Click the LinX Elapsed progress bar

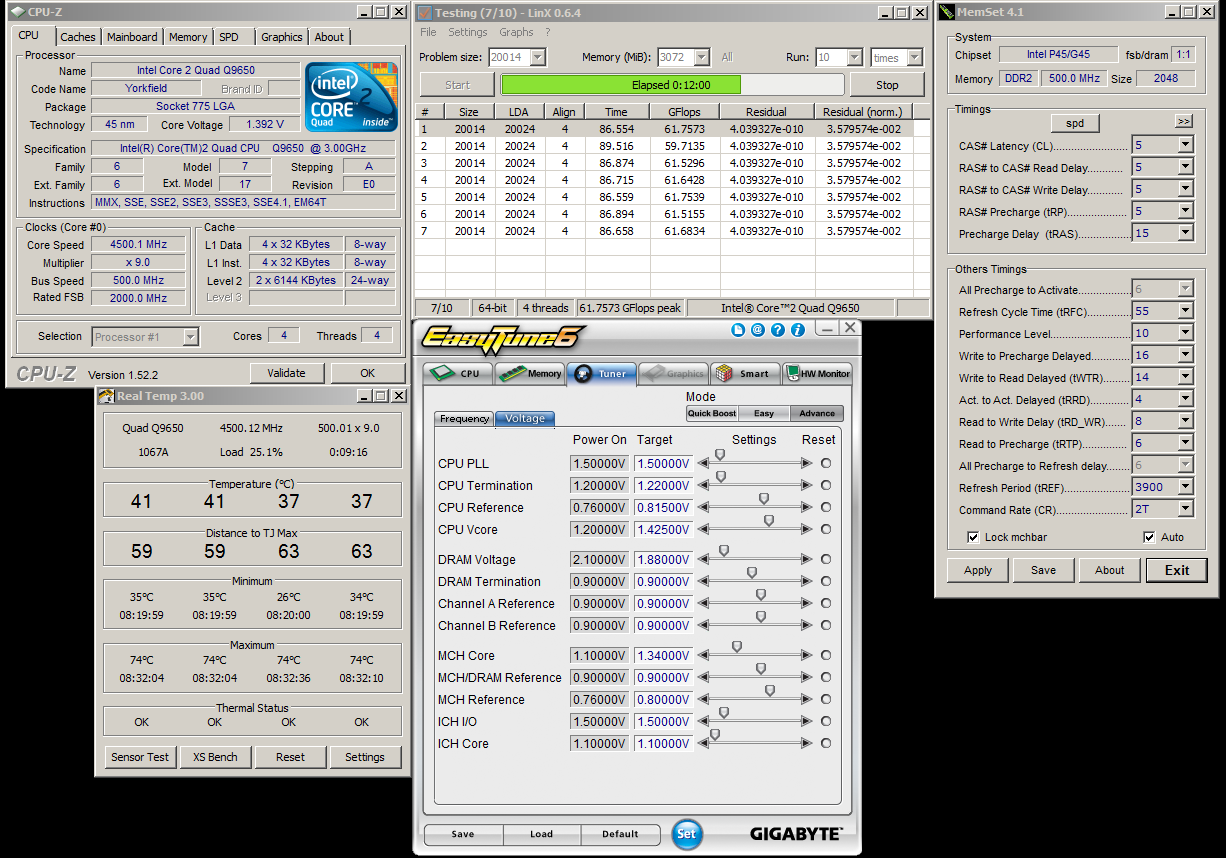[x=672, y=85]
